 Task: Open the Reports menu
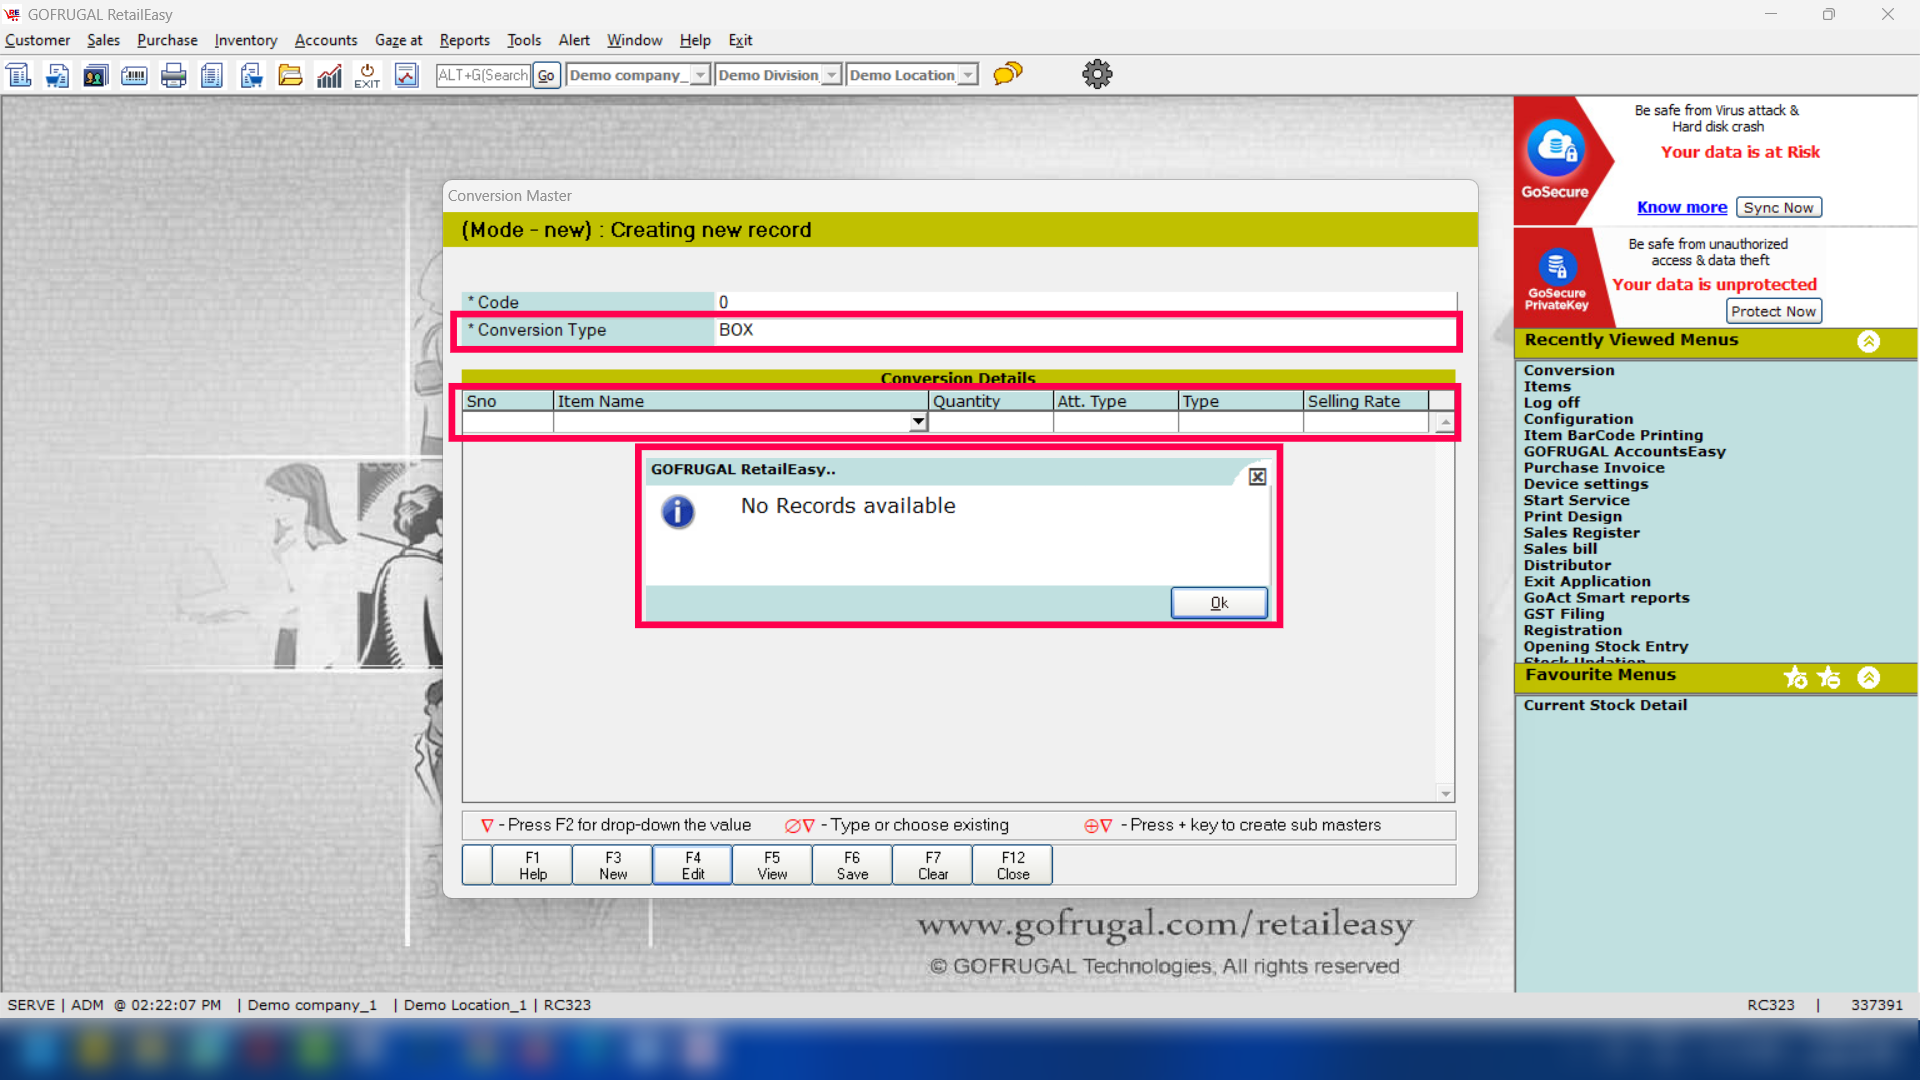pos(464,40)
